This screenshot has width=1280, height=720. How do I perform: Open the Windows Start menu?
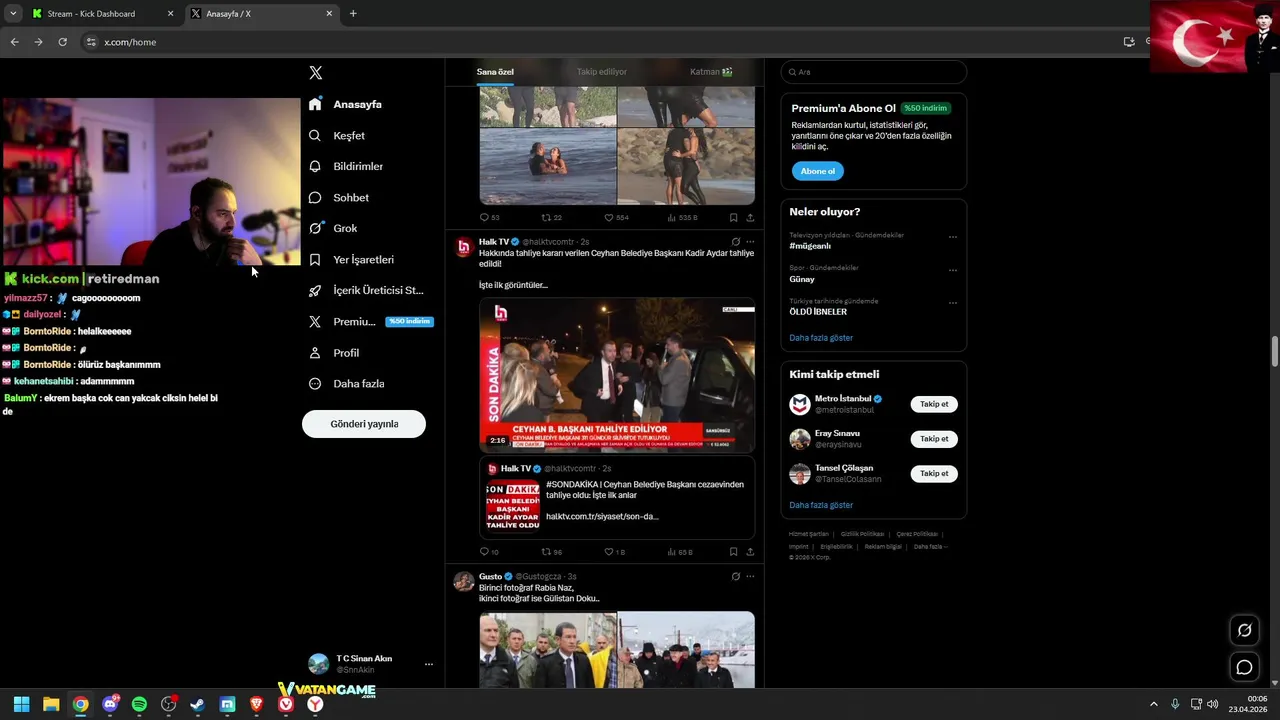(21, 704)
